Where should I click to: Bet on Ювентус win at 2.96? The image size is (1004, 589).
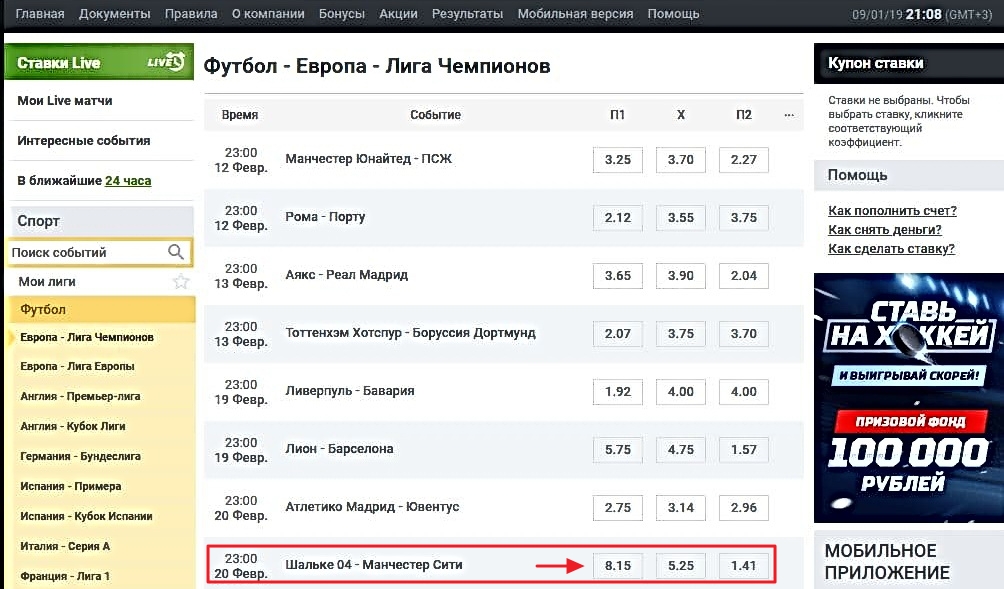point(743,508)
